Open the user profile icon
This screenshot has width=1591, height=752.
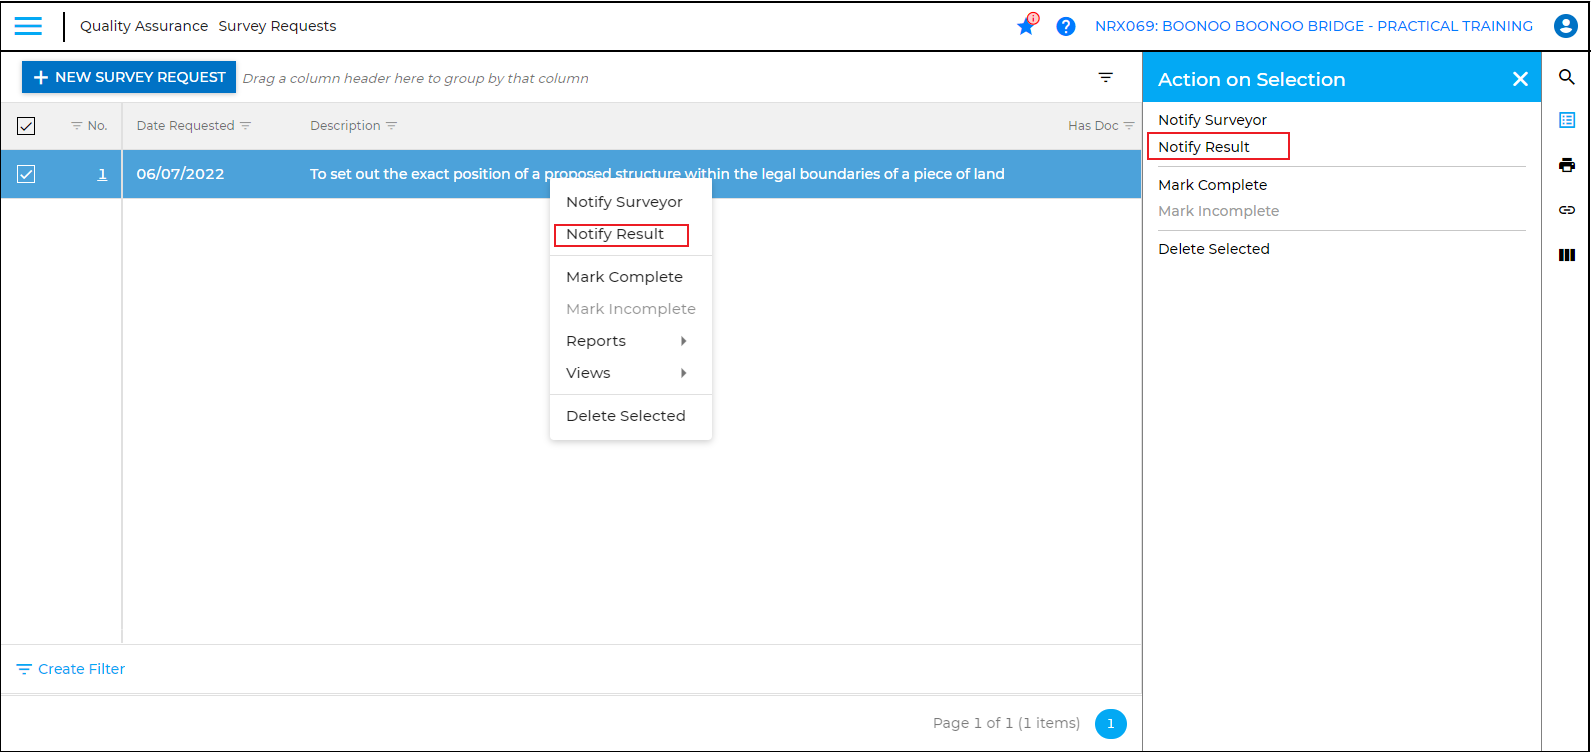coord(1565,27)
